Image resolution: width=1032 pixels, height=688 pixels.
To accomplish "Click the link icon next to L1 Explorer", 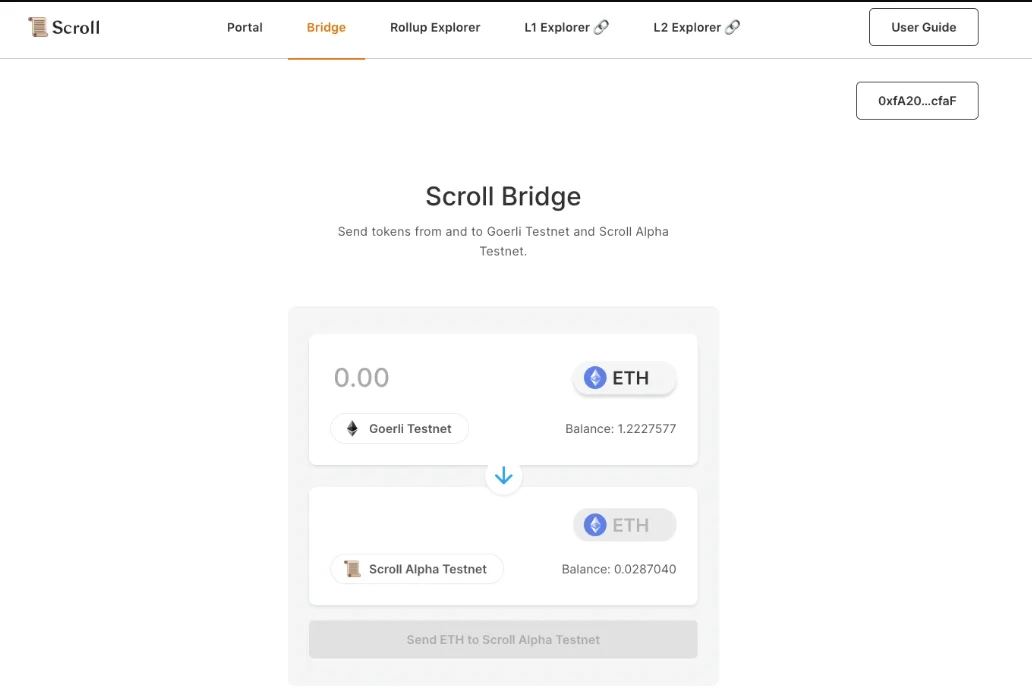I will tap(601, 28).
